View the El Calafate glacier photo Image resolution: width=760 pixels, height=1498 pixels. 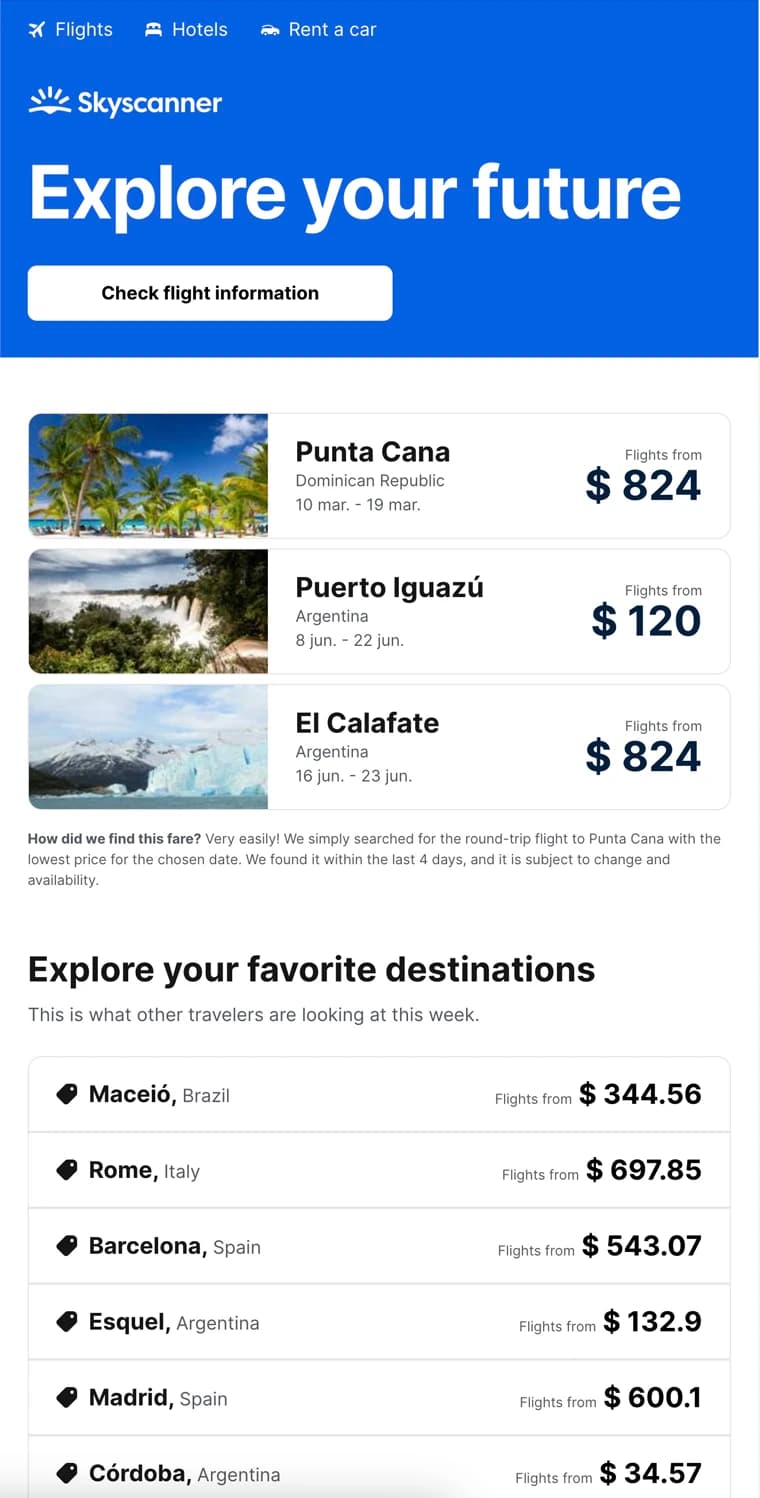[x=148, y=747]
